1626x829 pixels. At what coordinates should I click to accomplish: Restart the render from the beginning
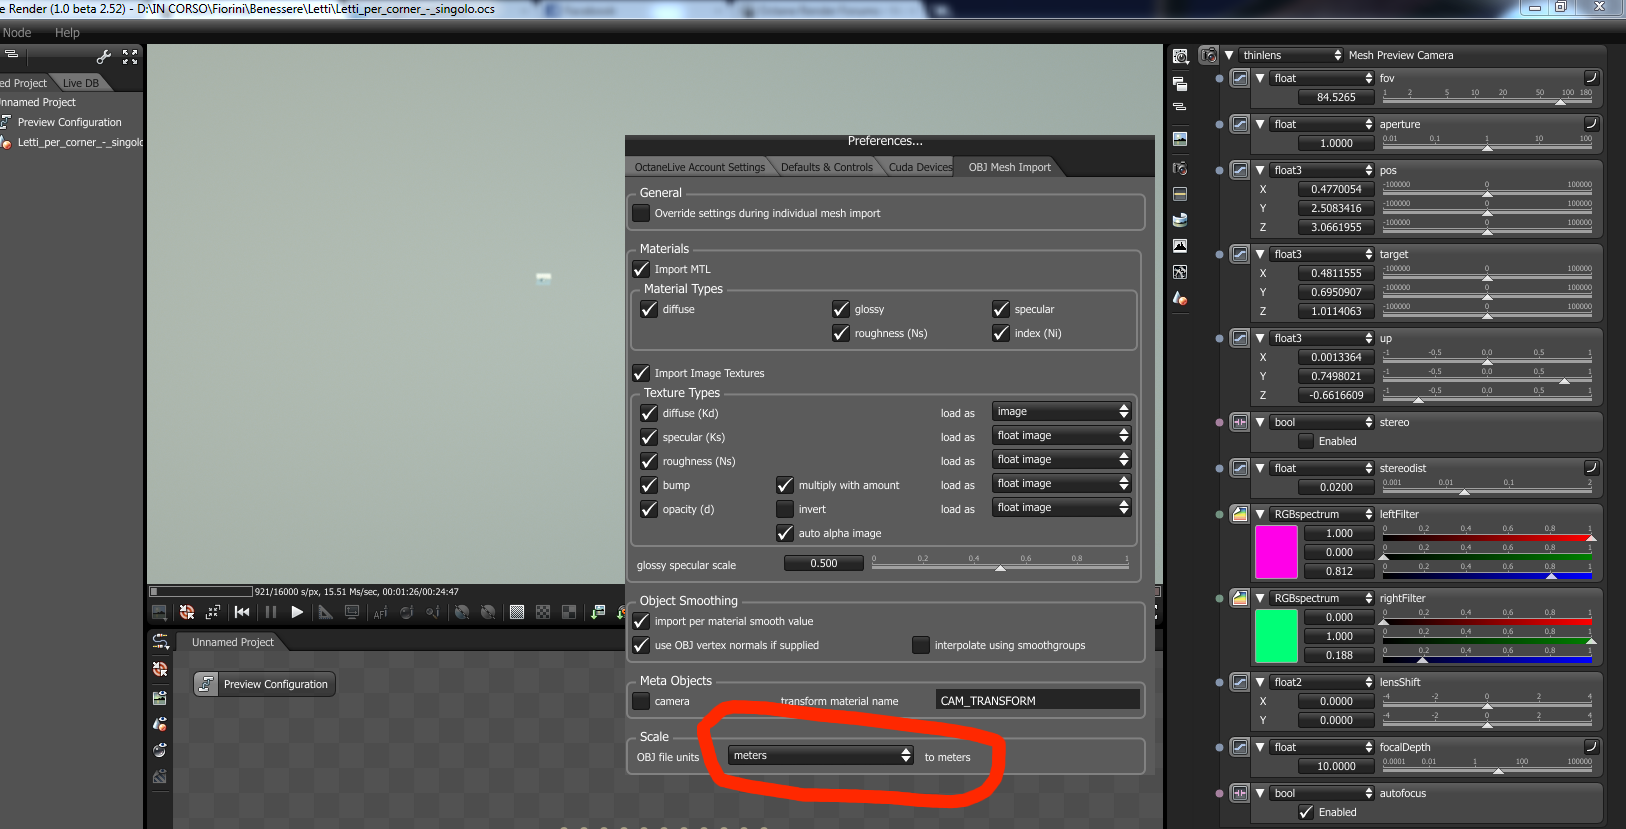[x=242, y=612]
